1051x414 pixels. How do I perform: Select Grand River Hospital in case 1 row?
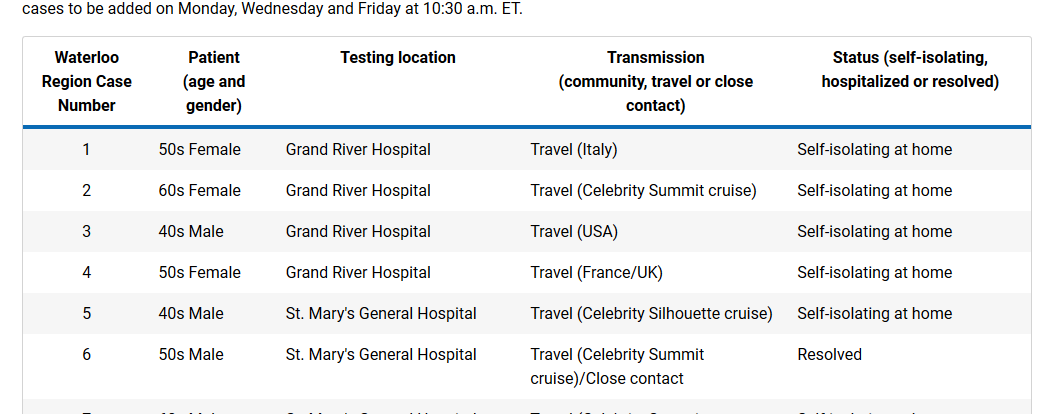[358, 150]
